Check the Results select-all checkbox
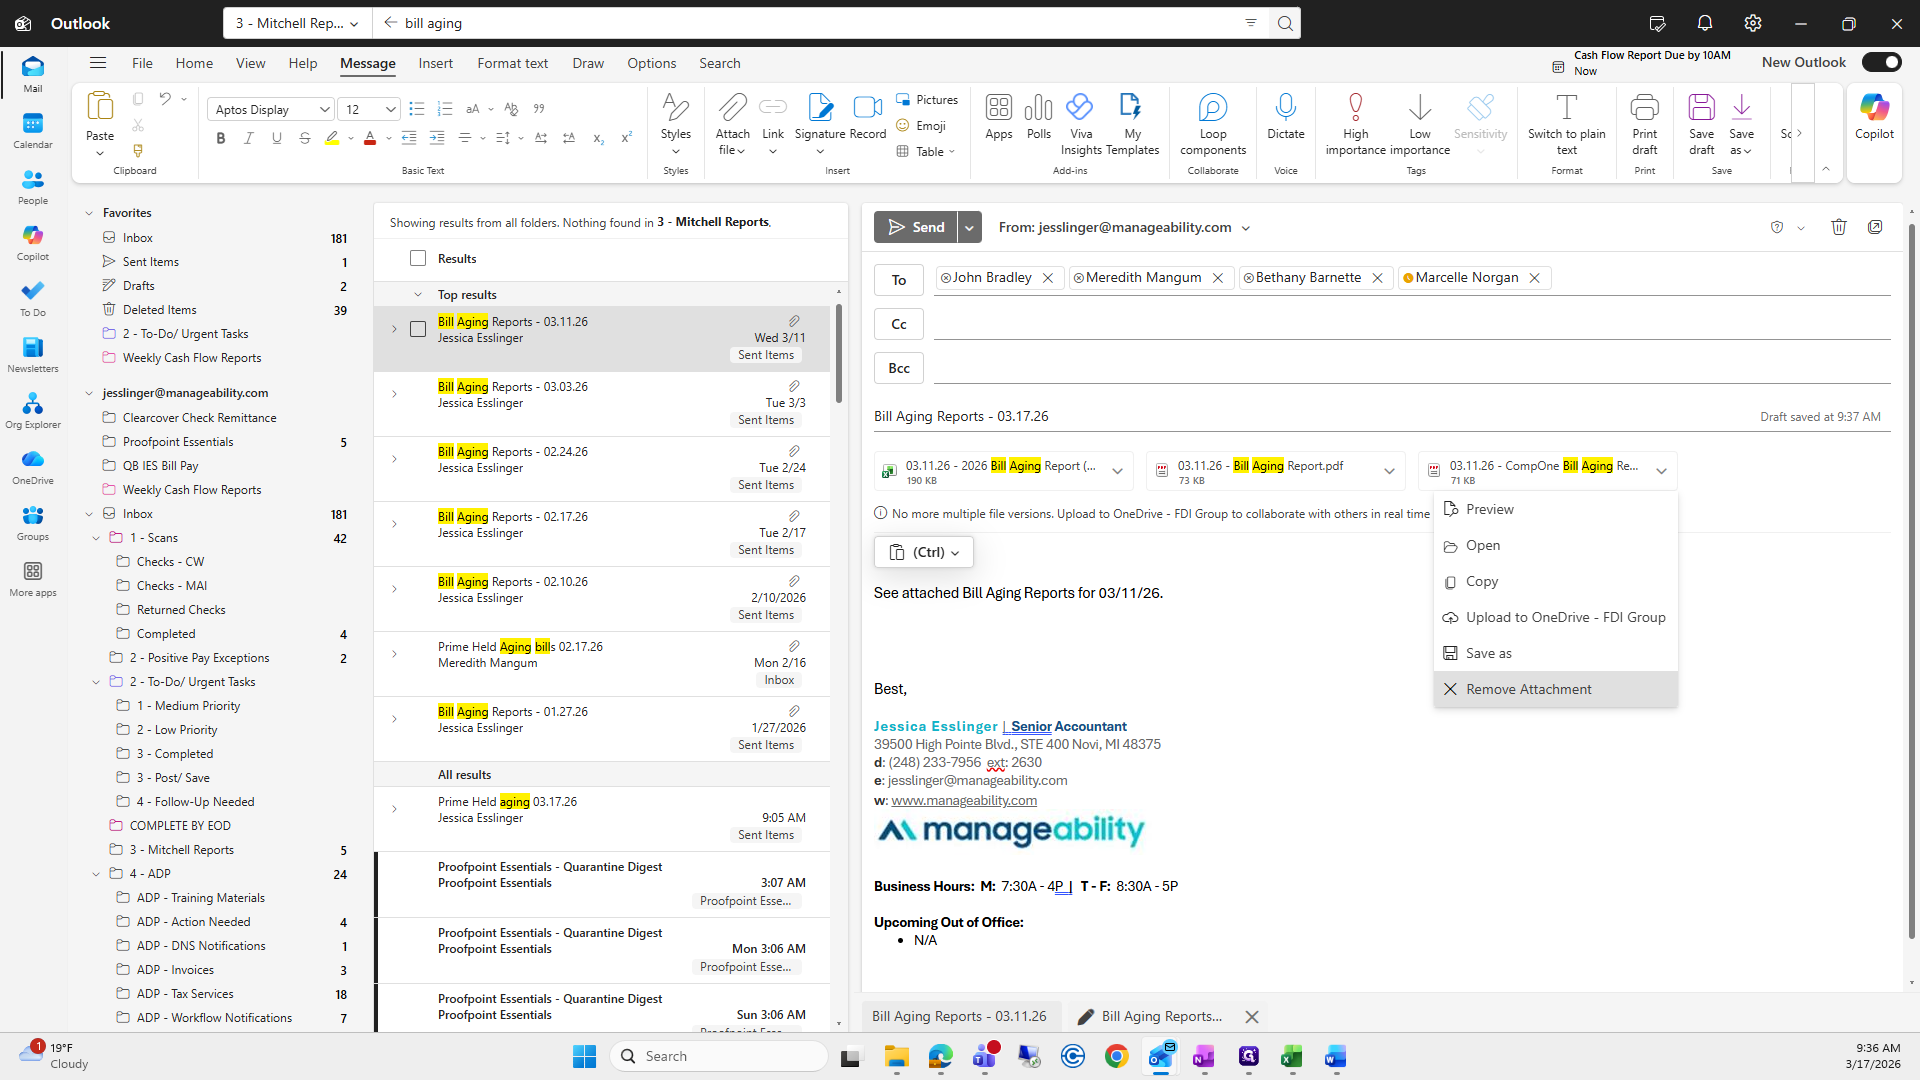The width and height of the screenshot is (1920, 1080). pos(418,259)
